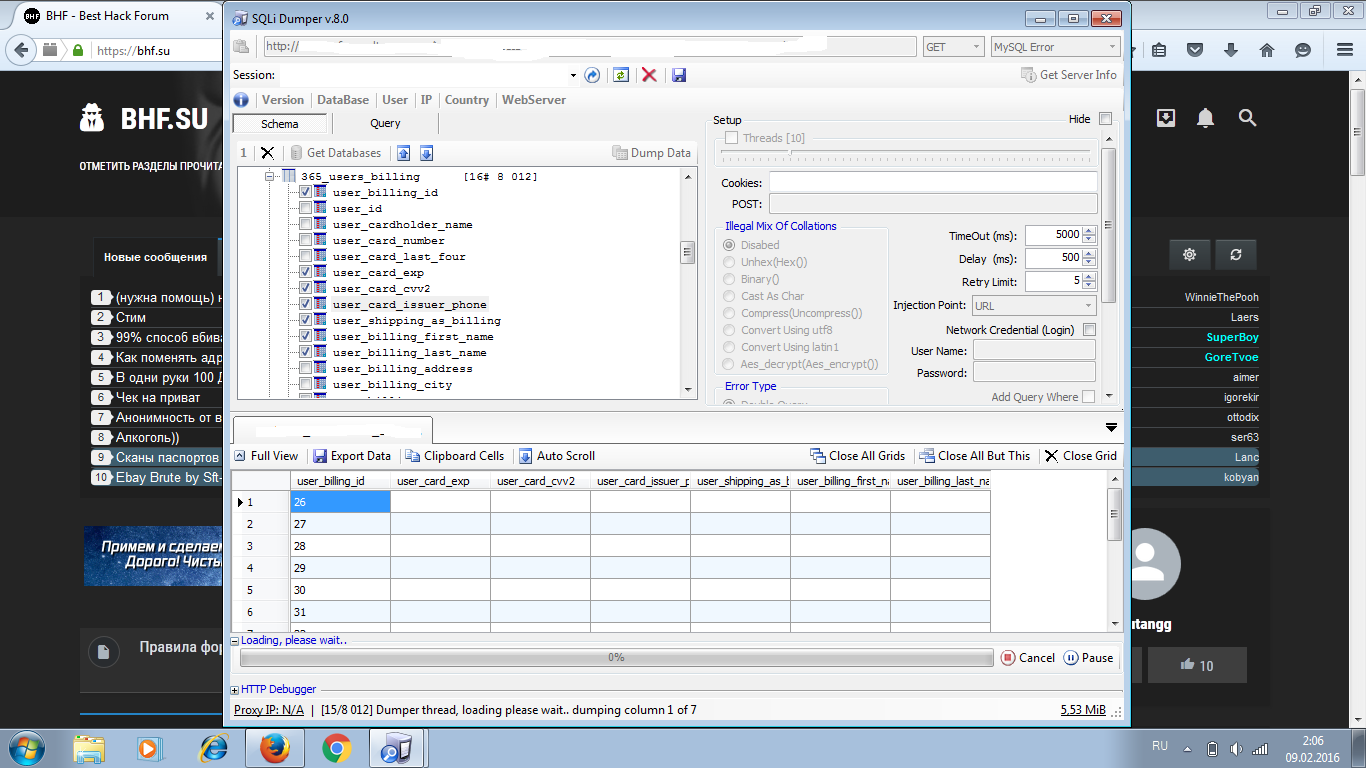Select the Schema tab
The width and height of the screenshot is (1366, 768).
tap(280, 124)
